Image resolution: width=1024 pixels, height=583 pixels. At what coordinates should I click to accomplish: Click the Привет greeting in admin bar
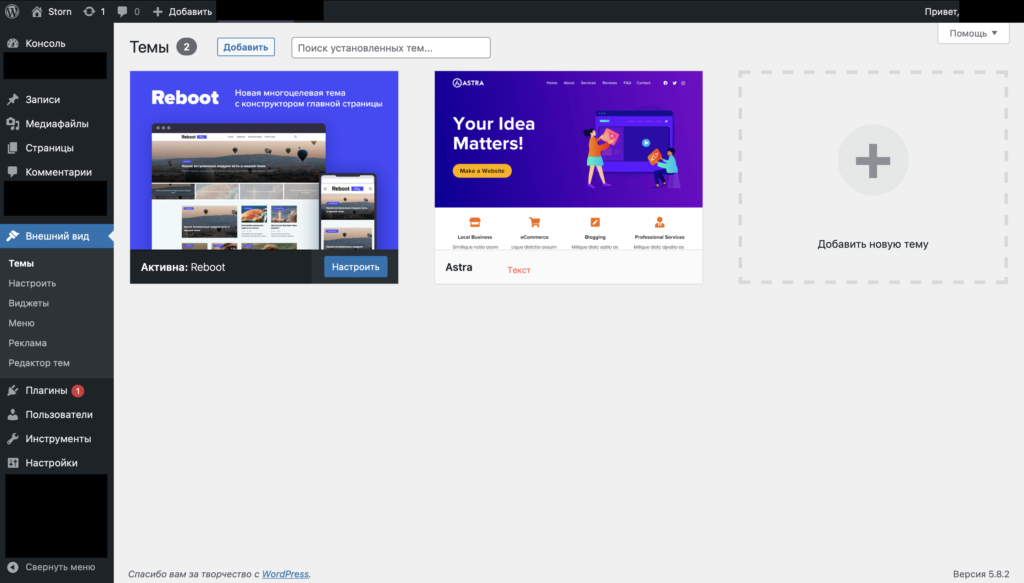coord(941,12)
